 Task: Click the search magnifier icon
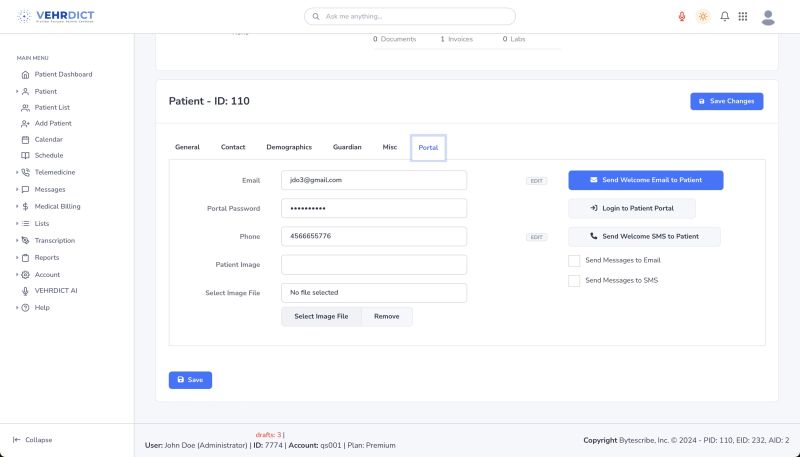[x=316, y=16]
